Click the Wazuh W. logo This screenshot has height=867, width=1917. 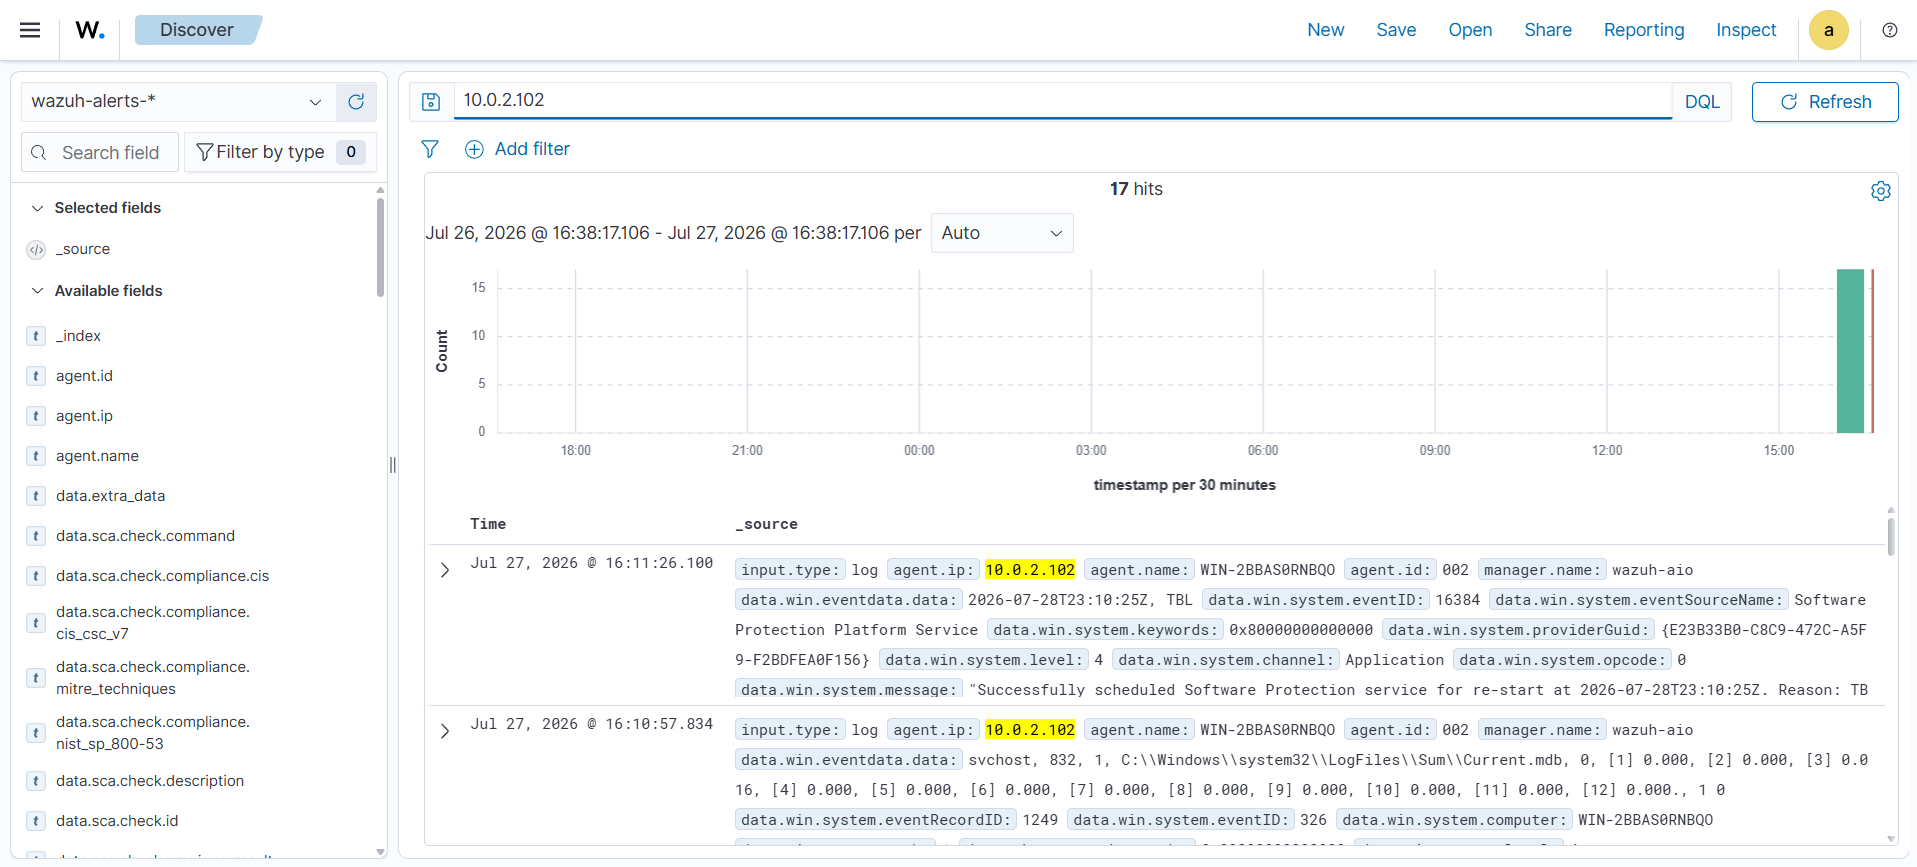coord(90,30)
